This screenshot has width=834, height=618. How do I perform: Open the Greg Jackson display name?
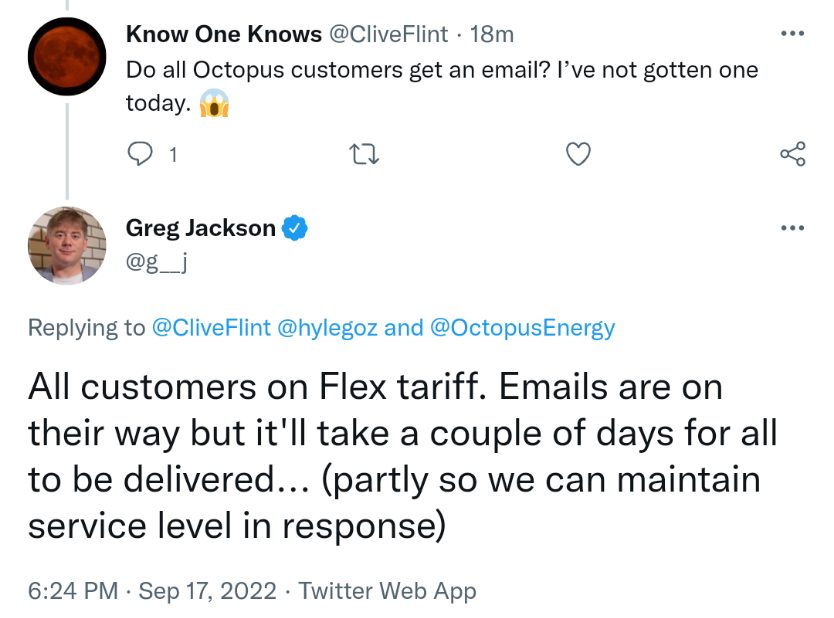200,228
